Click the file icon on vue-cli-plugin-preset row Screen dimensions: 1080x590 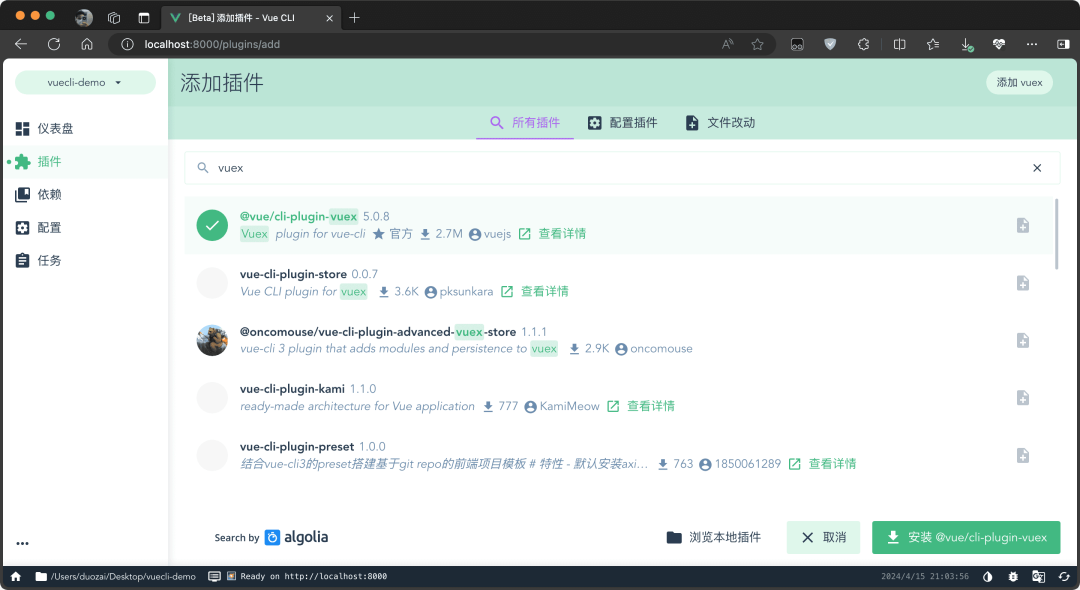coord(1023,455)
